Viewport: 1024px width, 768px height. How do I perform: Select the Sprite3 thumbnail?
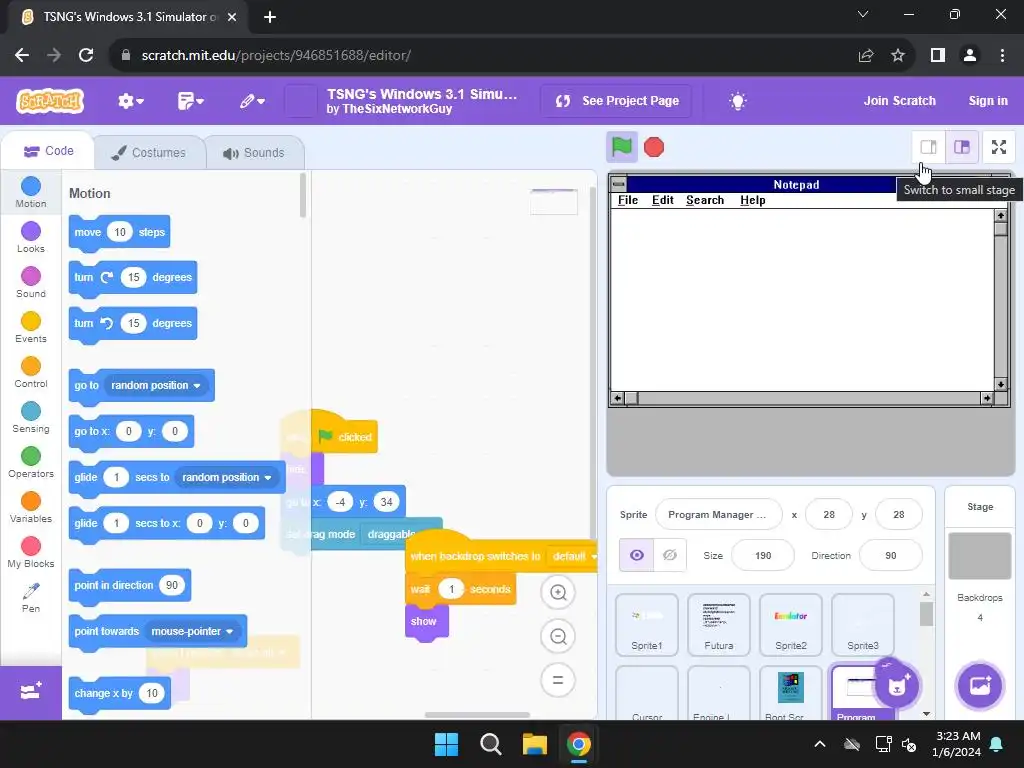pos(863,624)
